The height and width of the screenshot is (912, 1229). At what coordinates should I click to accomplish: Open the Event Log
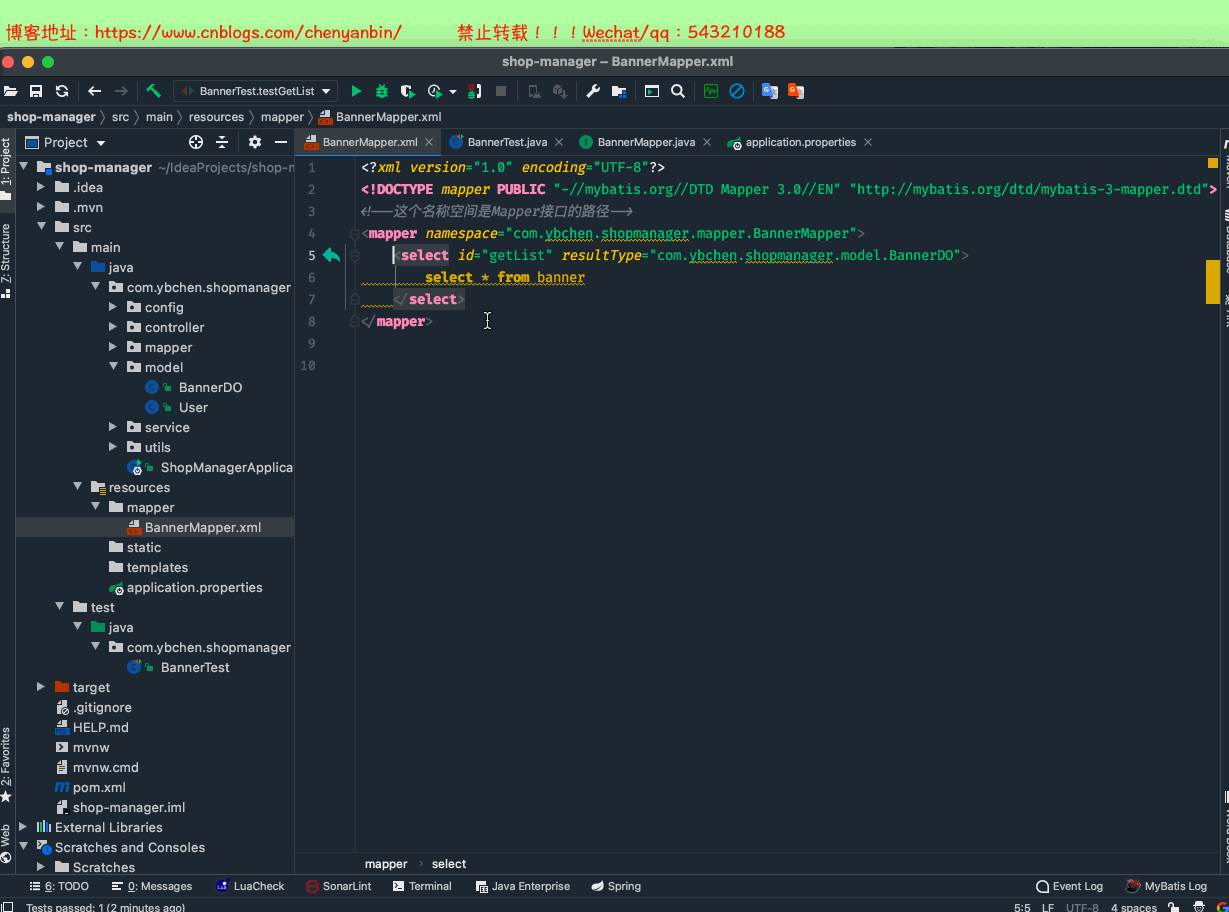coord(1070,886)
